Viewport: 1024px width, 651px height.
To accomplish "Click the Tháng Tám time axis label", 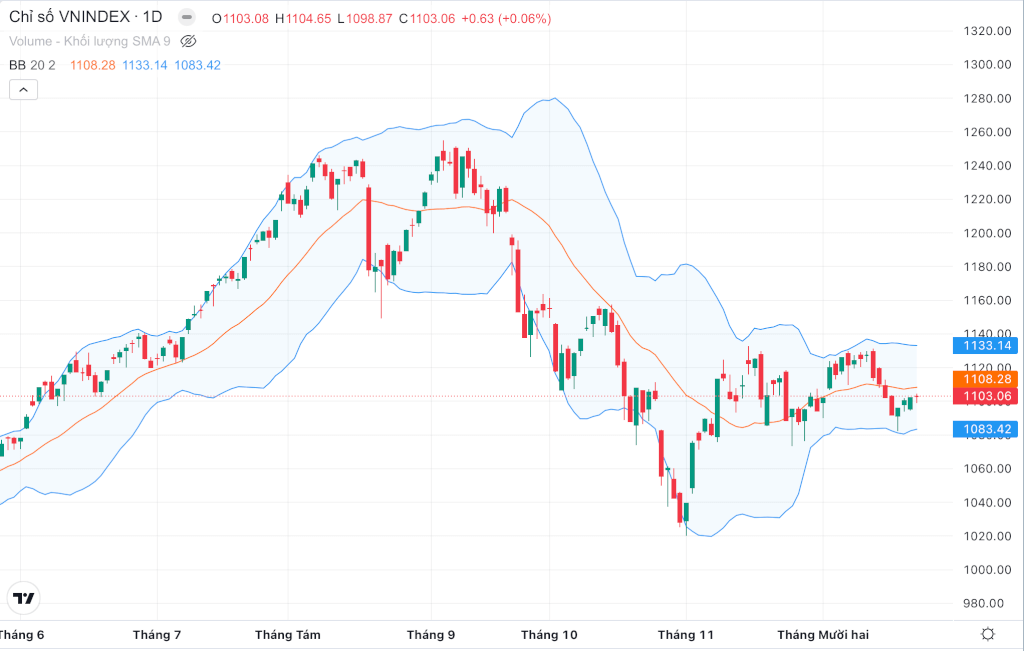I will click(x=288, y=635).
